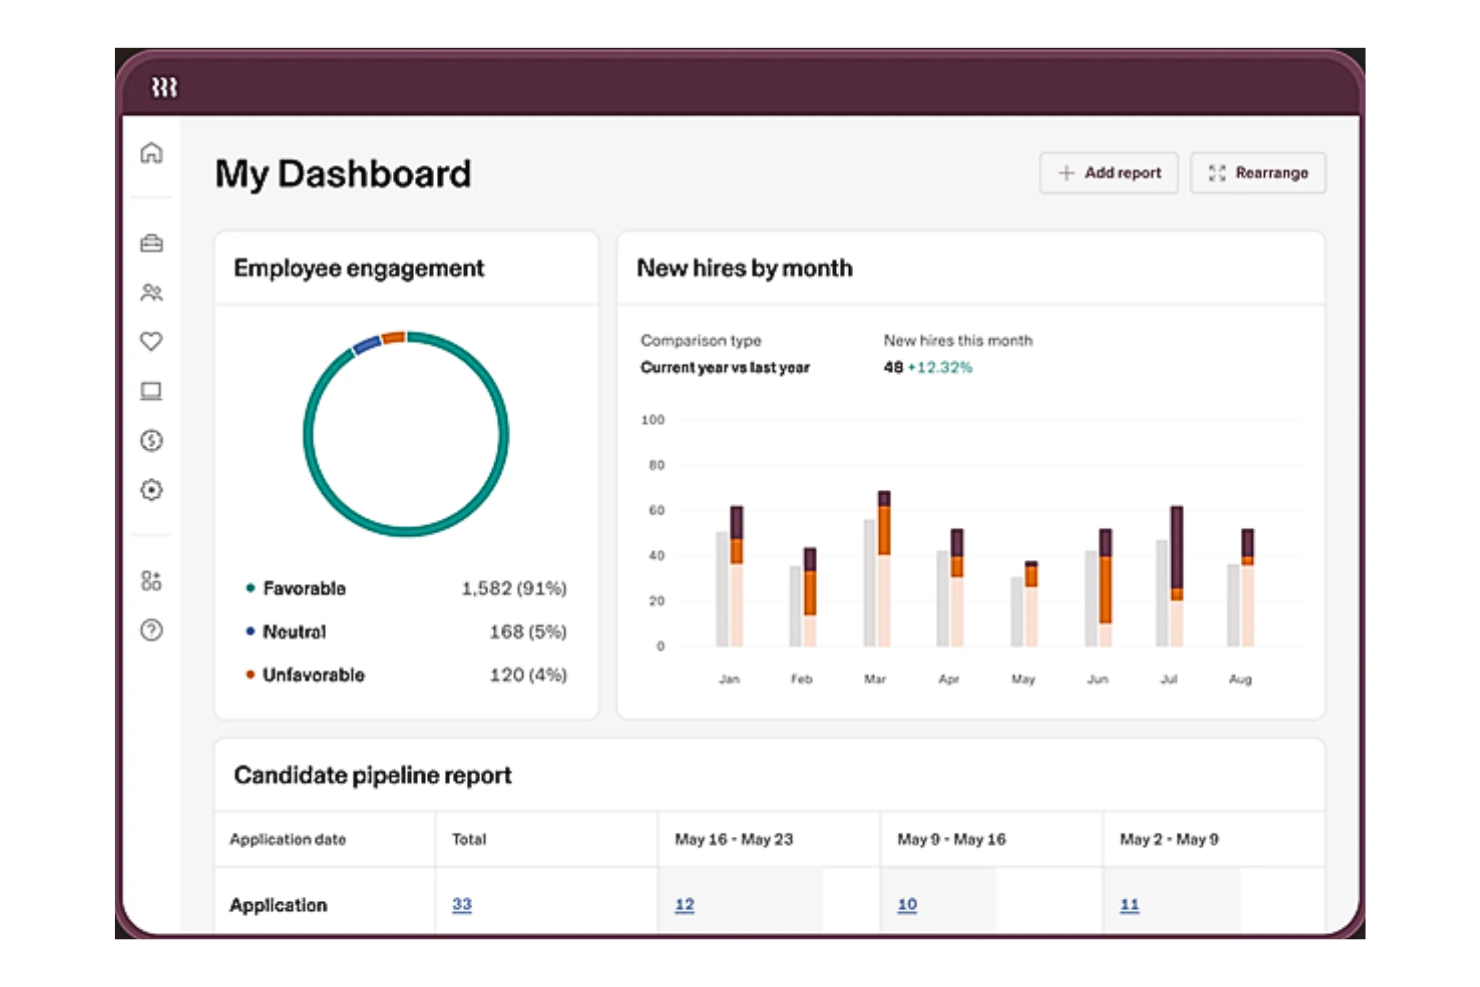
Task: Open the gear settings icon in sidebar
Action: pos(151,490)
